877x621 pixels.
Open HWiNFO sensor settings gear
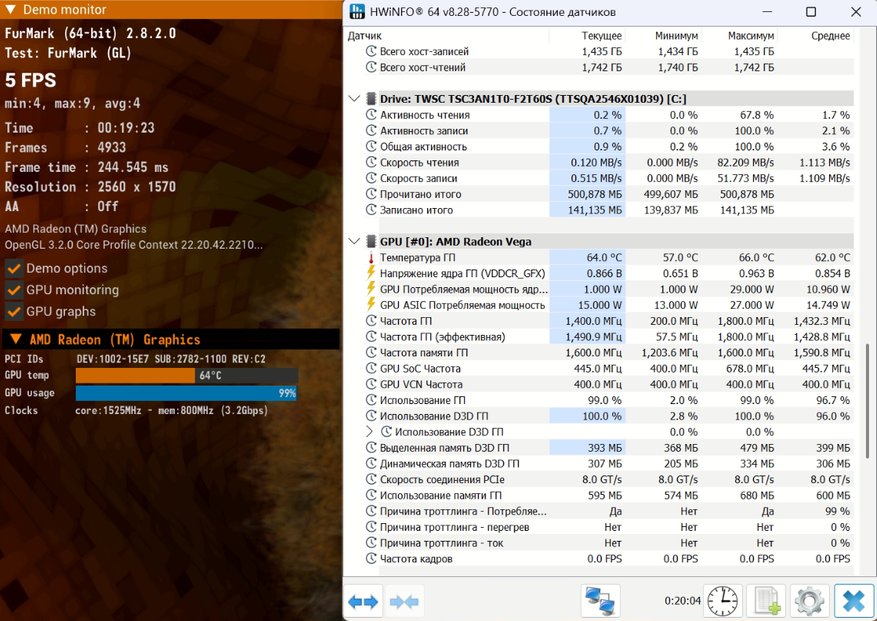pyautogui.click(x=809, y=601)
